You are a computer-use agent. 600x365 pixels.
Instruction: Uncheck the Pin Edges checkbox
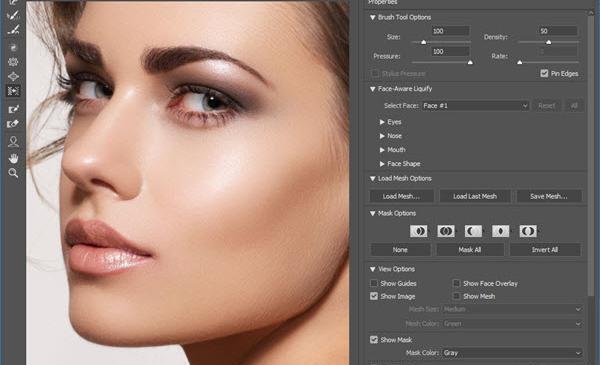coord(544,73)
